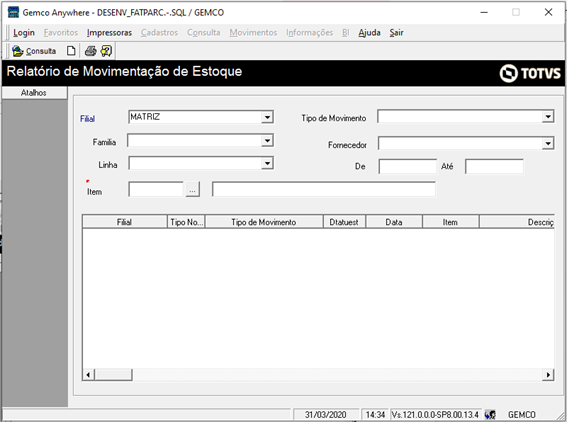Image resolution: width=567 pixels, height=422 pixels.
Task: Expand the Tipo de Movimento dropdown
Action: 548,116
